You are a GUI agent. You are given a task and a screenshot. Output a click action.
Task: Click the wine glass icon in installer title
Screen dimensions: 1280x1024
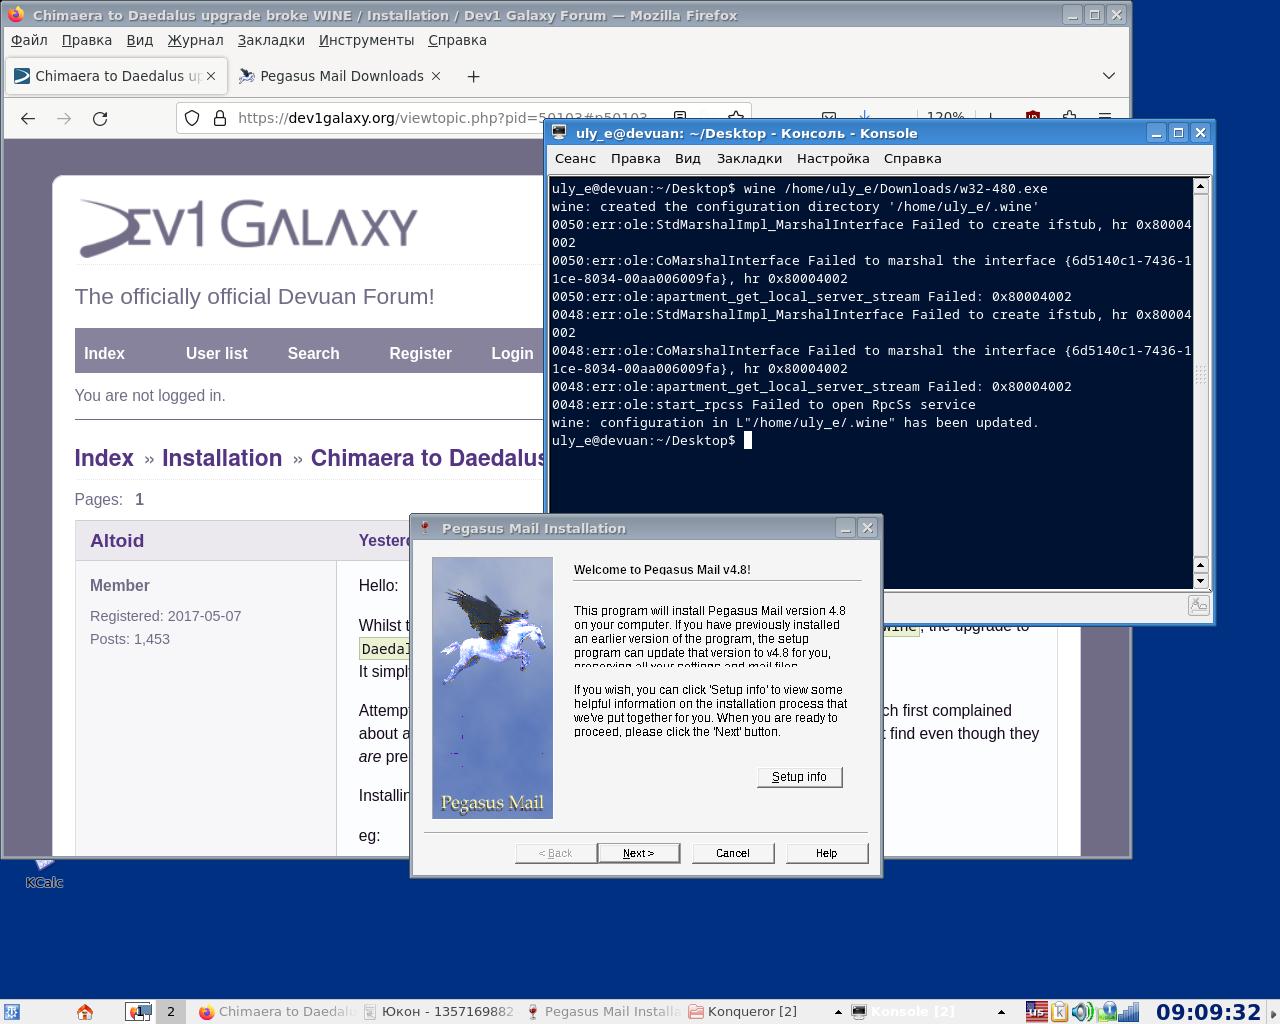tap(425, 528)
